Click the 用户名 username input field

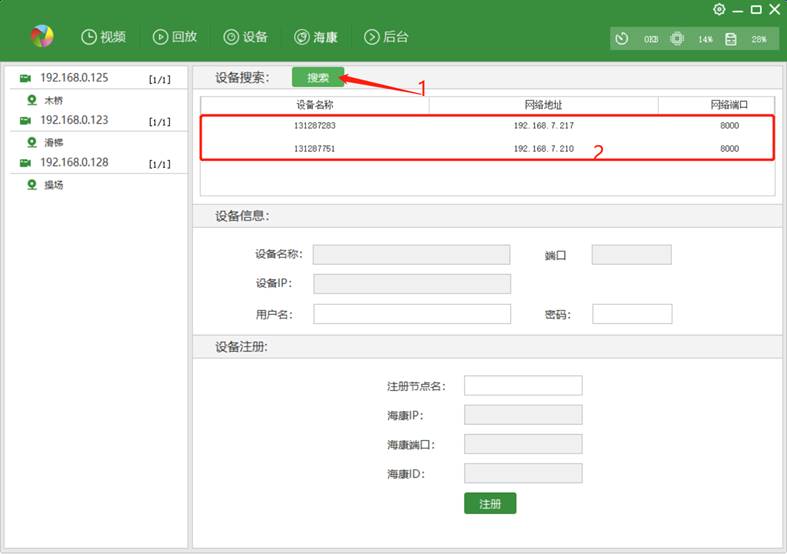(411, 314)
